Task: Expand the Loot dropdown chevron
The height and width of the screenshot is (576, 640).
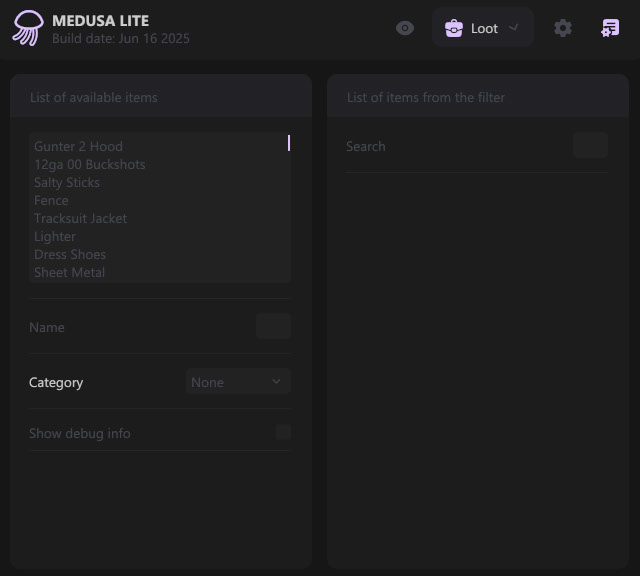Action: coord(514,28)
